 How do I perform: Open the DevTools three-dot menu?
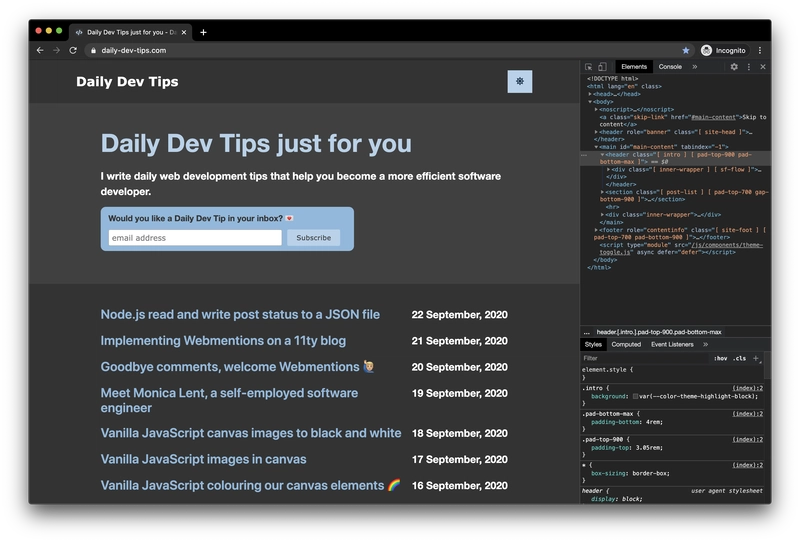[748, 67]
